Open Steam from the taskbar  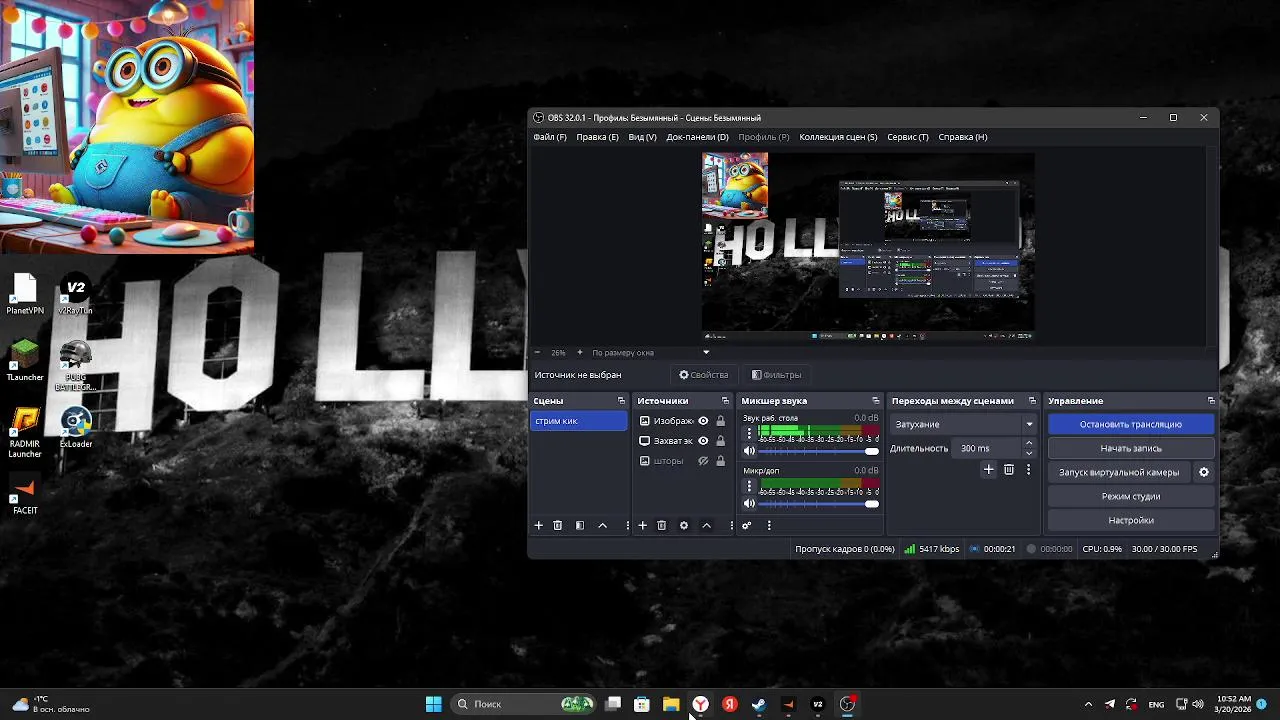coord(759,704)
